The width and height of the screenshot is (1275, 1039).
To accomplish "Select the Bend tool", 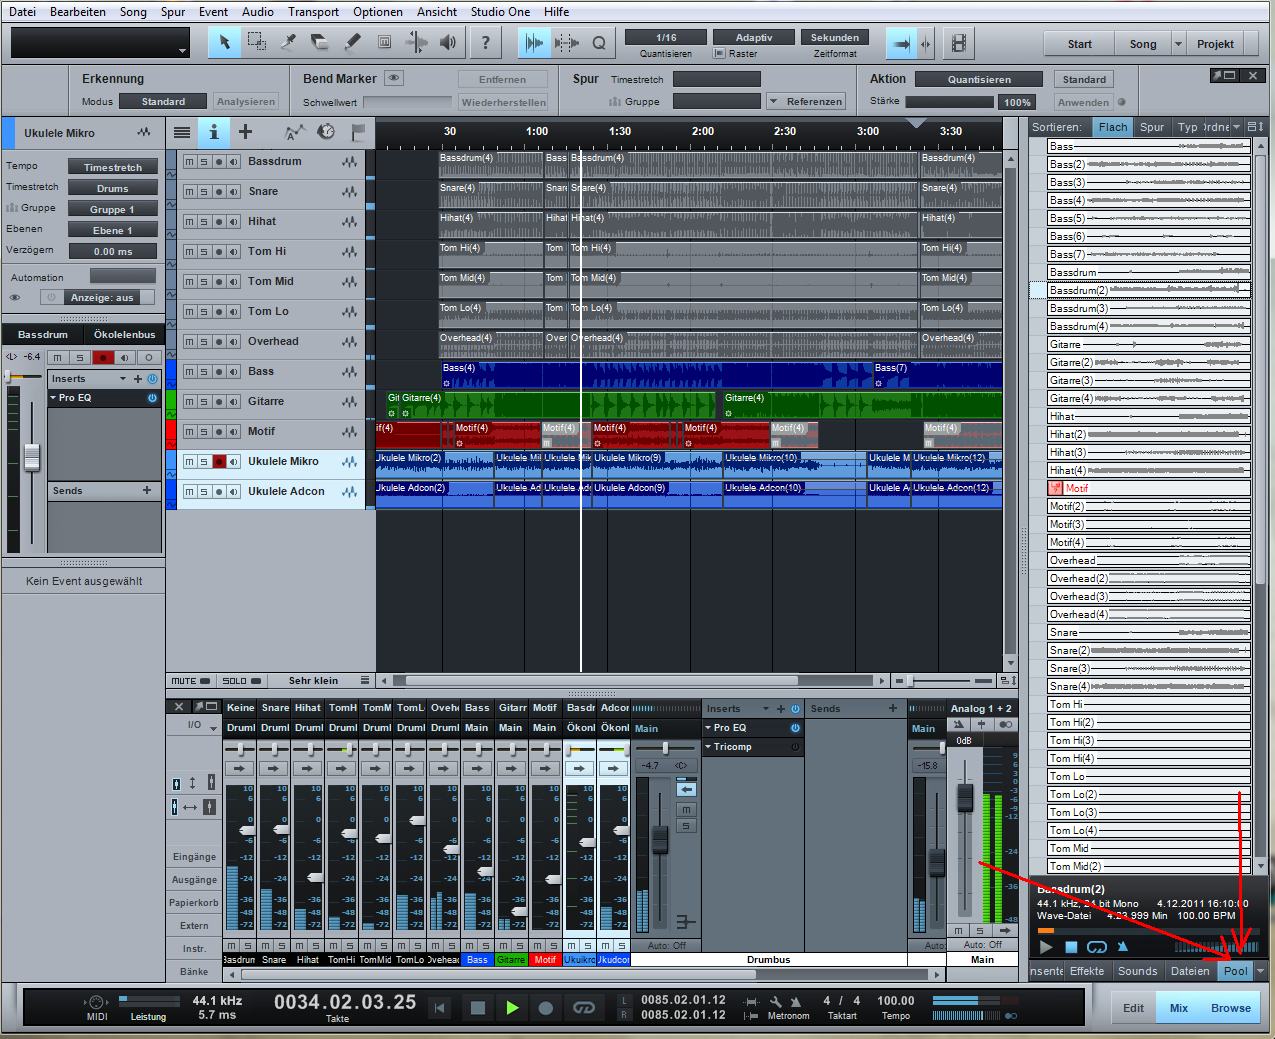I will [416, 43].
